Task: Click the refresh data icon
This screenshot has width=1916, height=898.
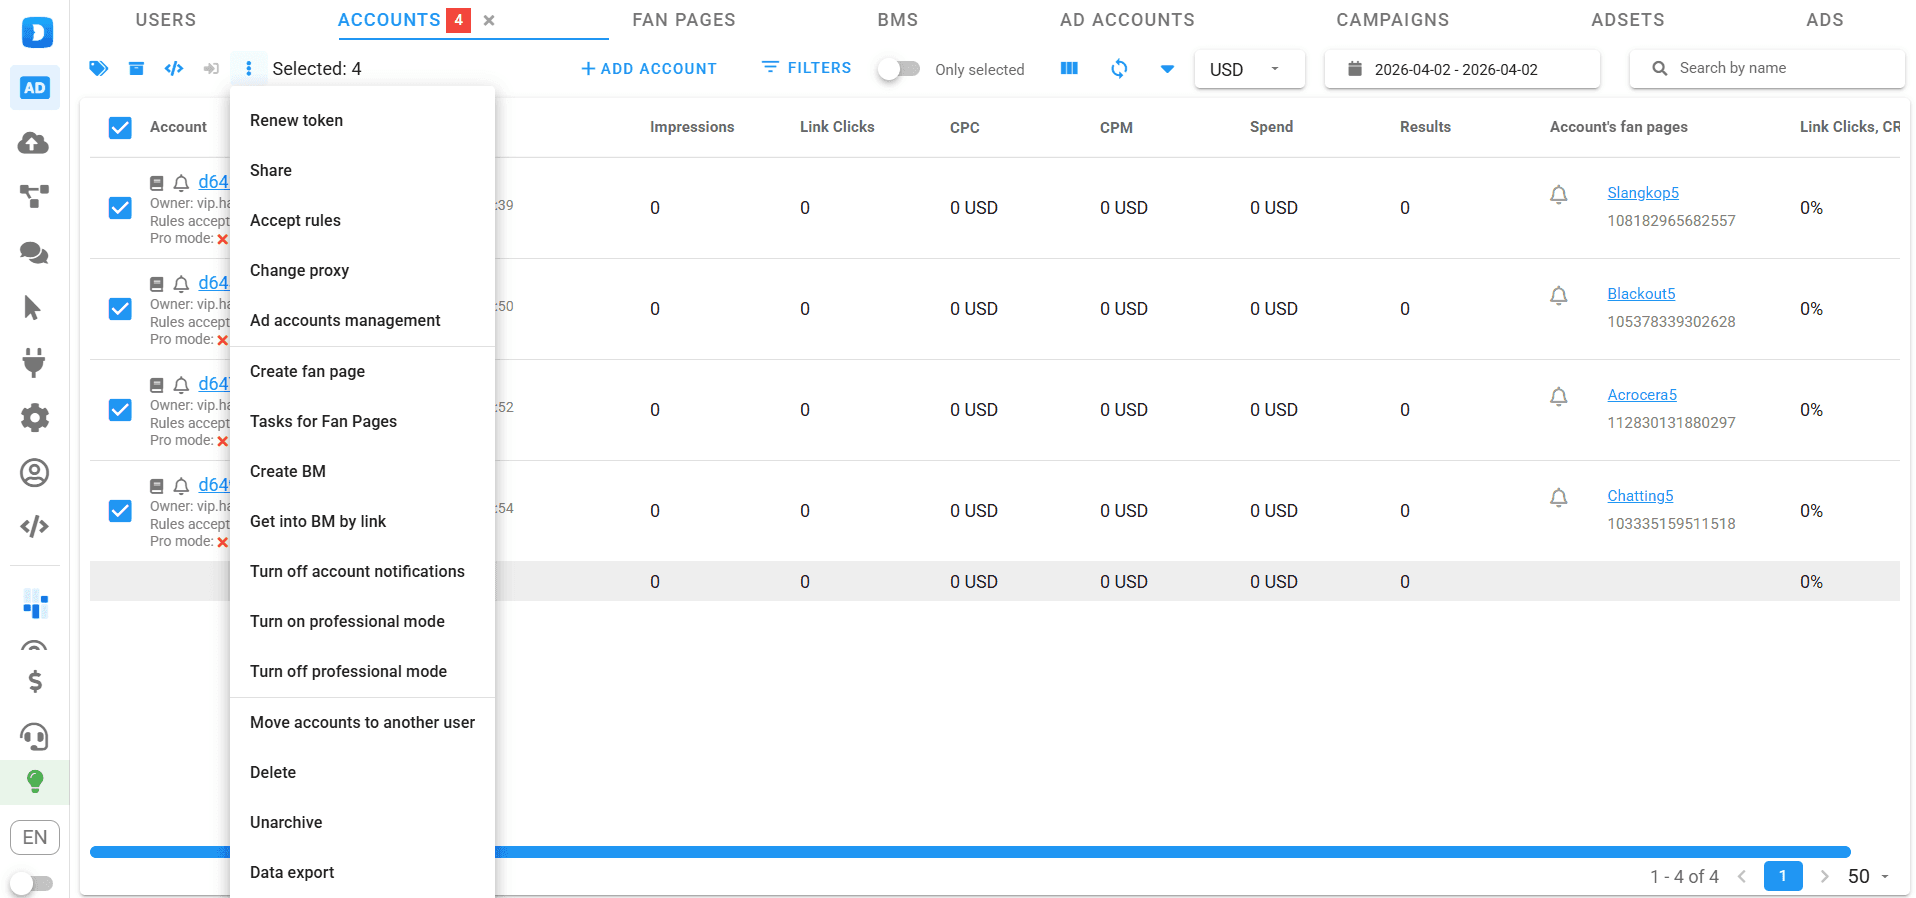Action: tap(1119, 68)
